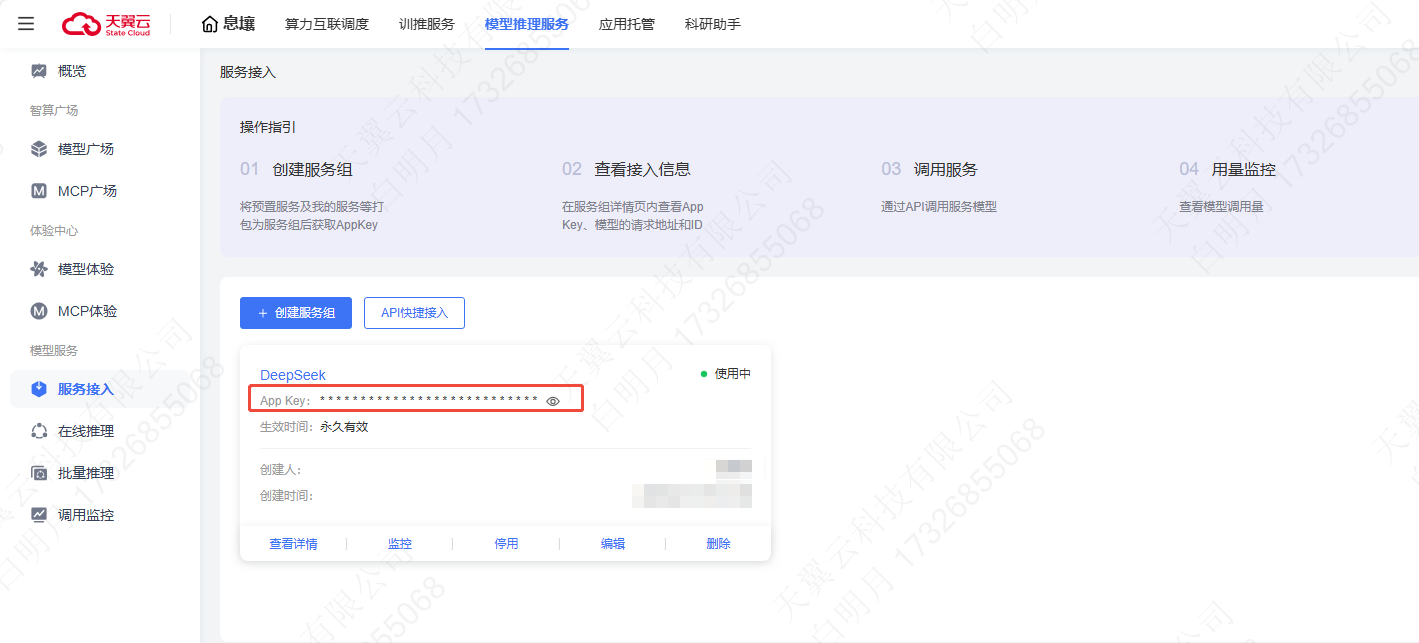The width and height of the screenshot is (1419, 643).
Task: Open the 息壤 home icon
Action: [209, 24]
